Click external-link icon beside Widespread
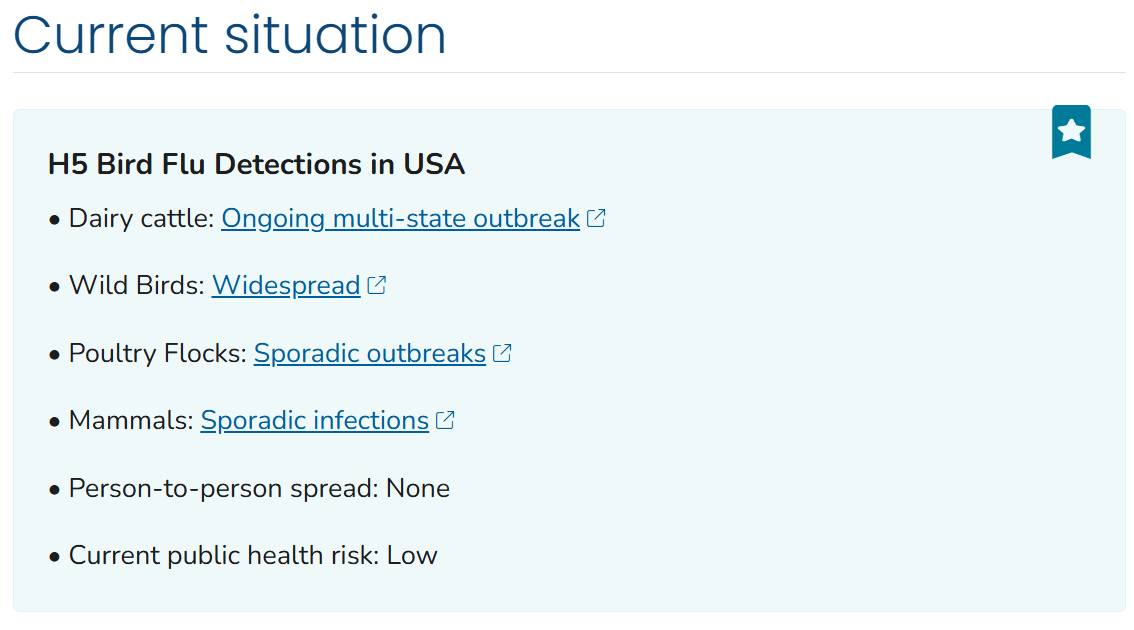Image resolution: width=1134 pixels, height=630 pixels. pos(377,285)
